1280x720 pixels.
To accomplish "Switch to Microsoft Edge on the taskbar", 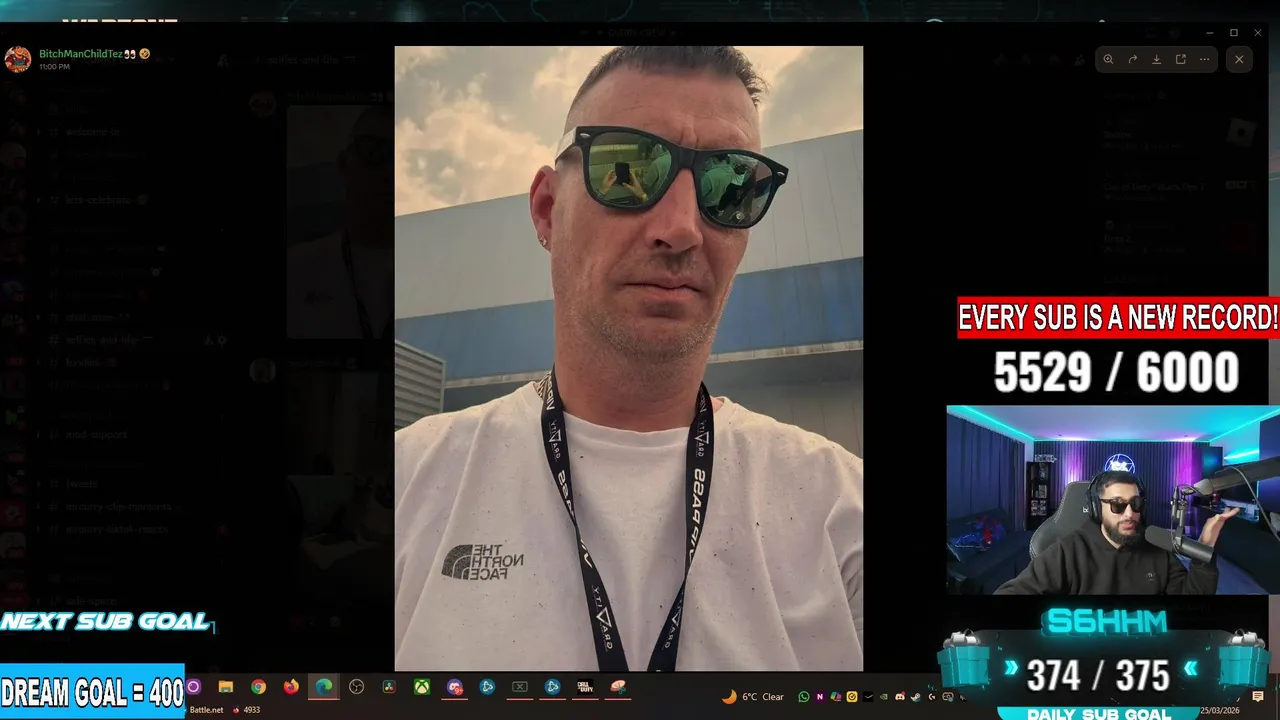I will point(324,687).
